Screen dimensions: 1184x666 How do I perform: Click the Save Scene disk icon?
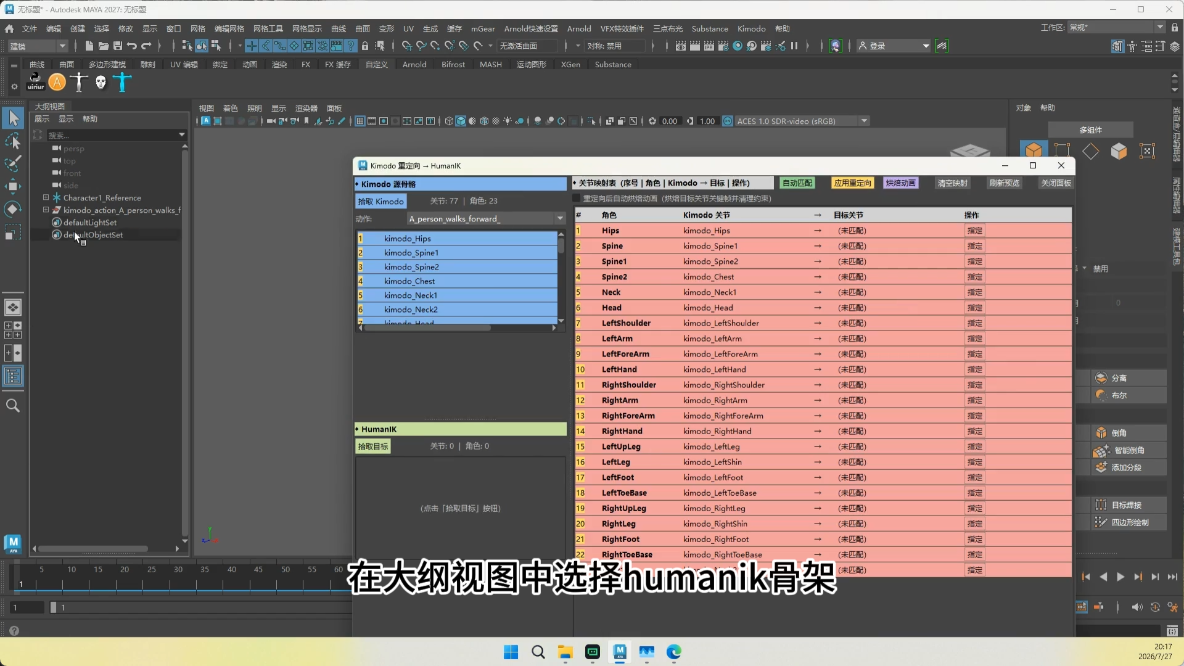coord(118,46)
